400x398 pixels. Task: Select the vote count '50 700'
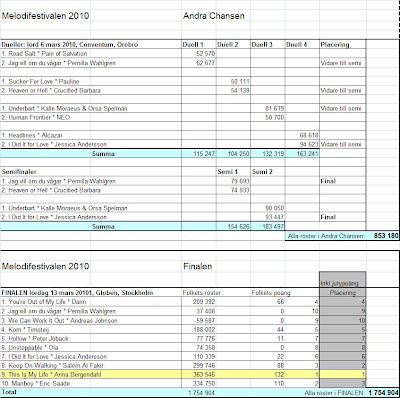(x=275, y=117)
